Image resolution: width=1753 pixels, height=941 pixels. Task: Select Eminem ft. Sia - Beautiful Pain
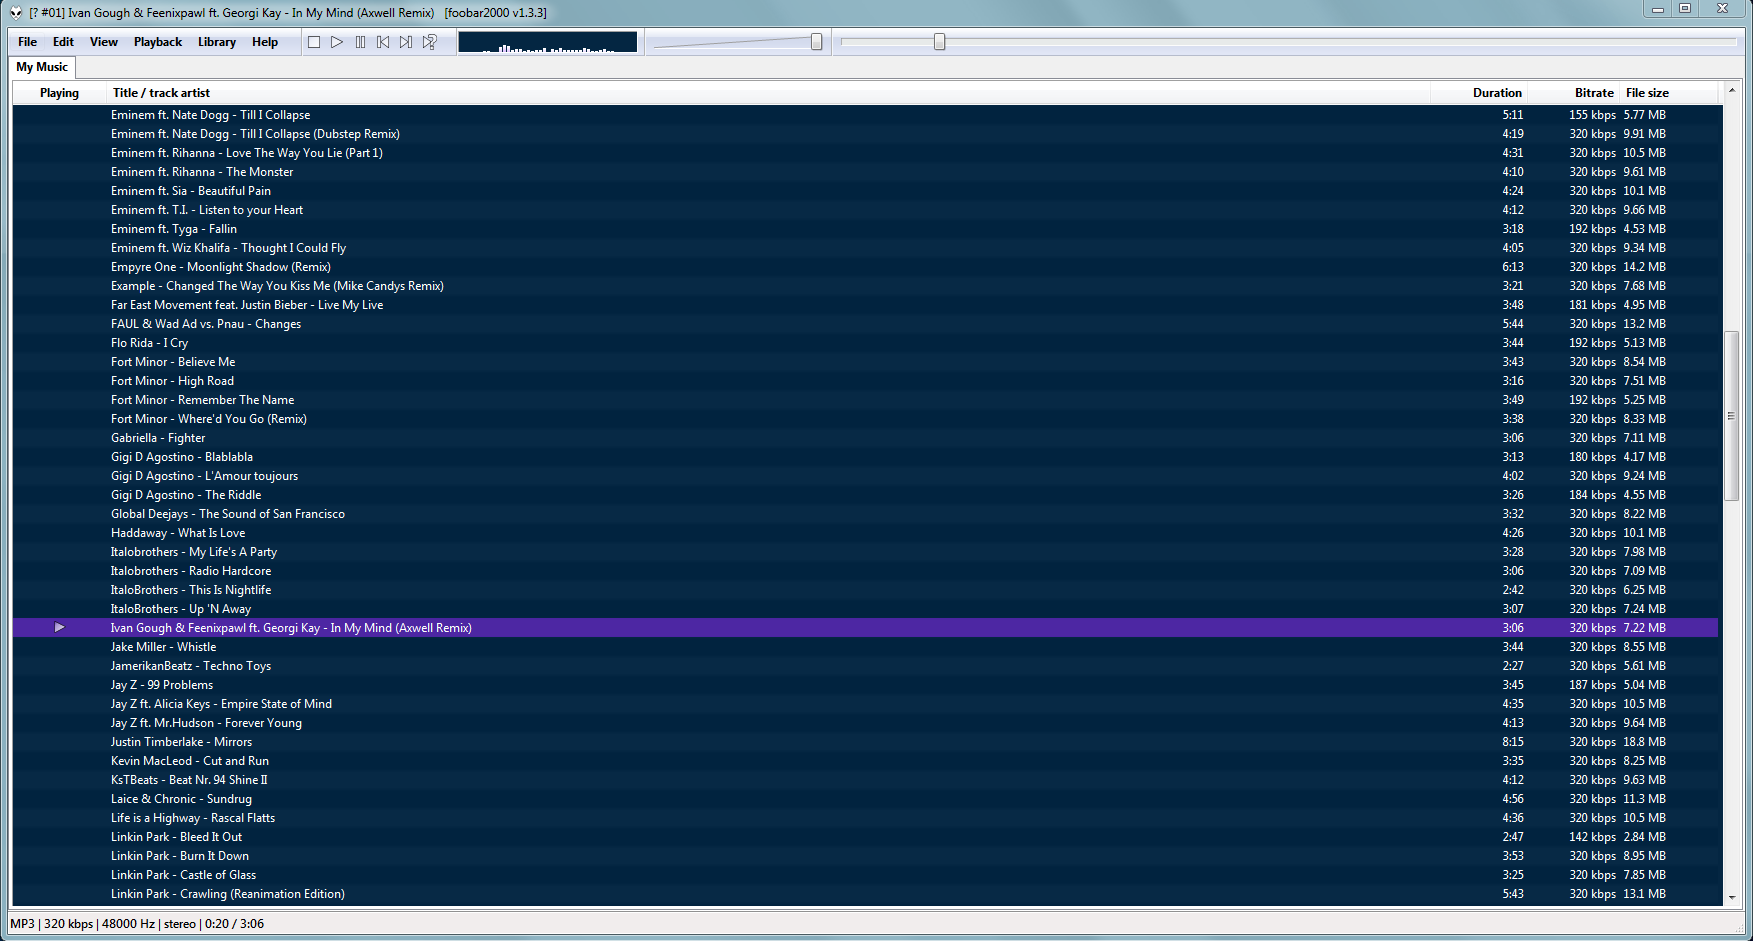click(x=865, y=191)
